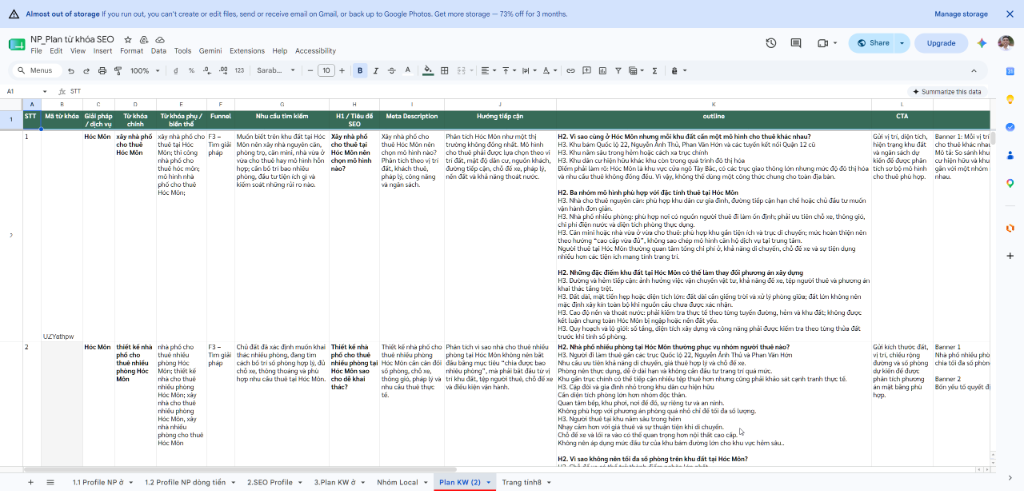Screen dimensions: 1024x491
Task: Click the Upgrade button
Action: click(940, 43)
